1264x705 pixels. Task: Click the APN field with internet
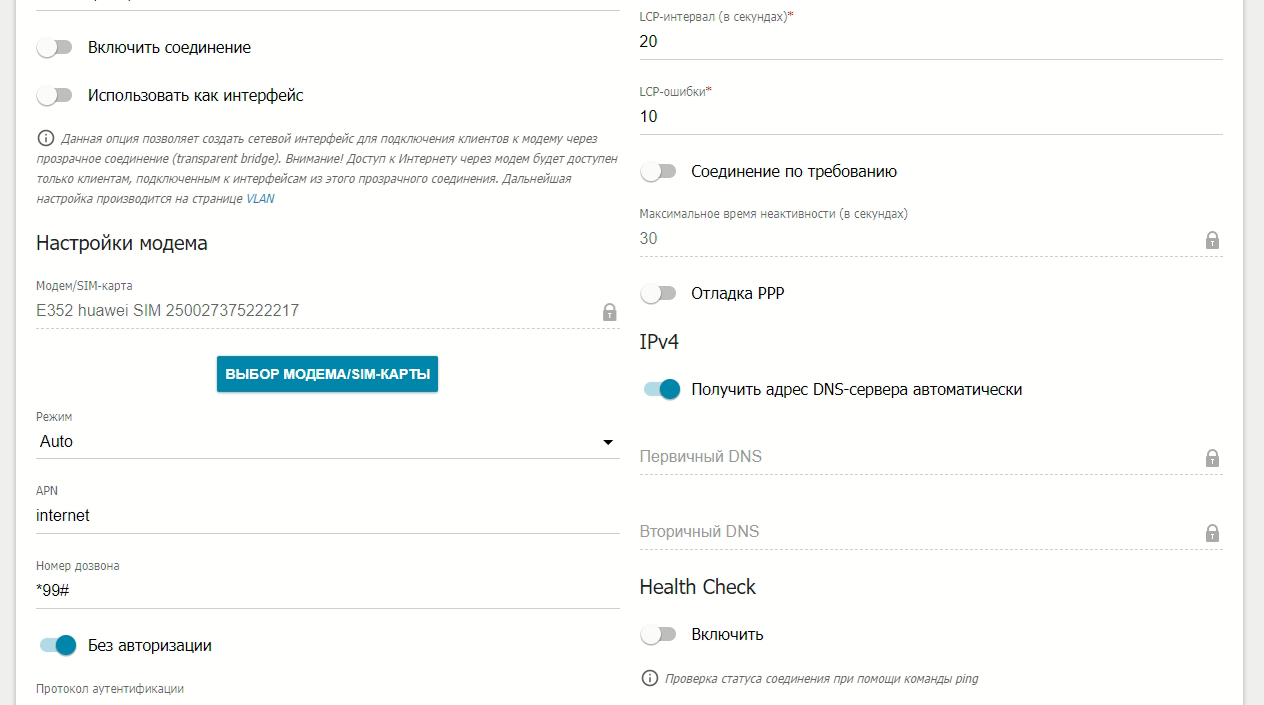pos(328,516)
